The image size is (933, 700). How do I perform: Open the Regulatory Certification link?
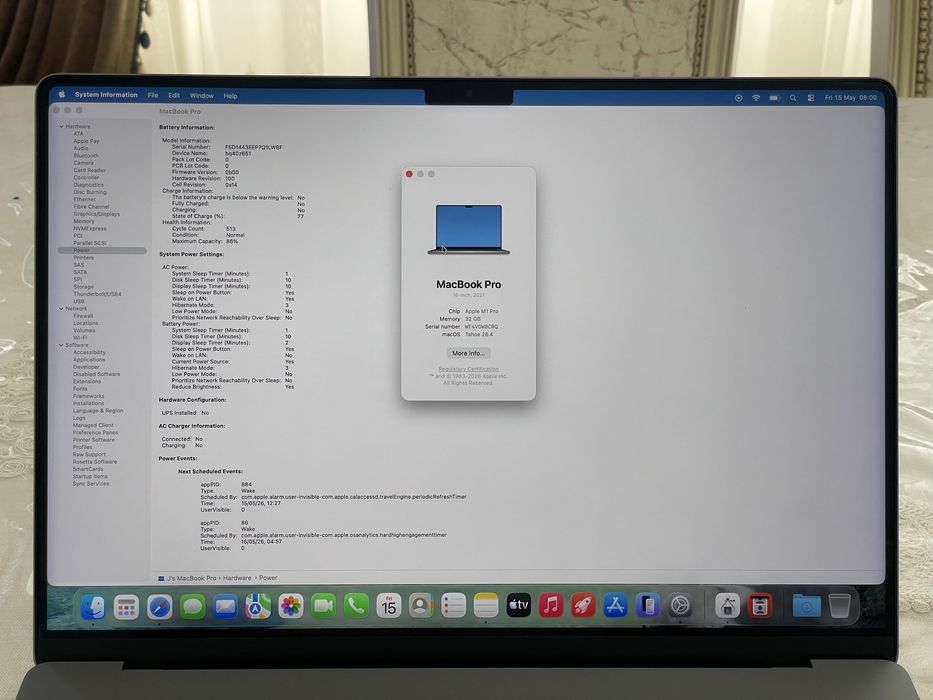pyautogui.click(x=468, y=369)
